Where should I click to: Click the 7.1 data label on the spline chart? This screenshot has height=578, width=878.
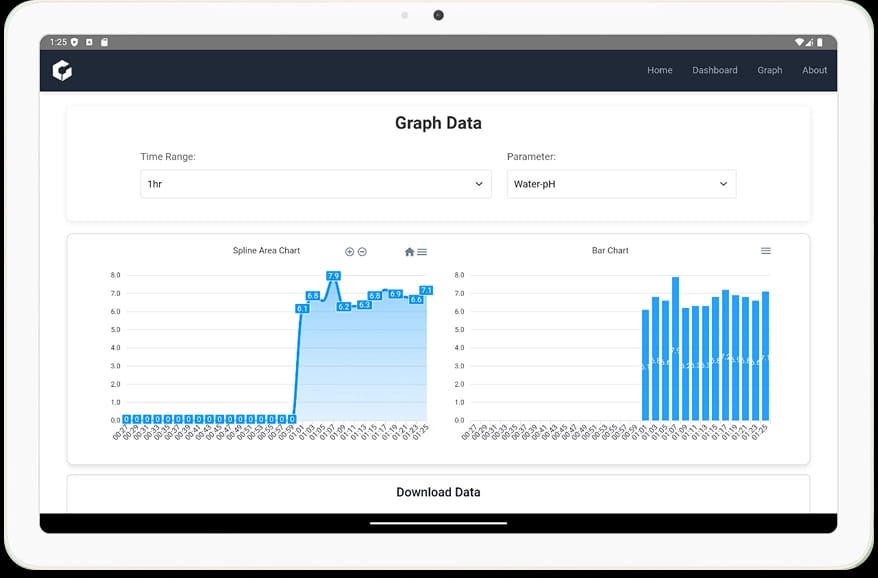(x=424, y=289)
